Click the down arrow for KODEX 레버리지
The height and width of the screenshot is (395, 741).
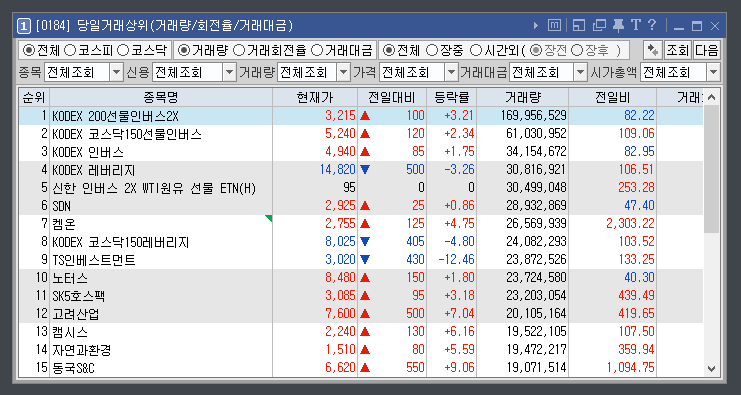[x=365, y=170]
